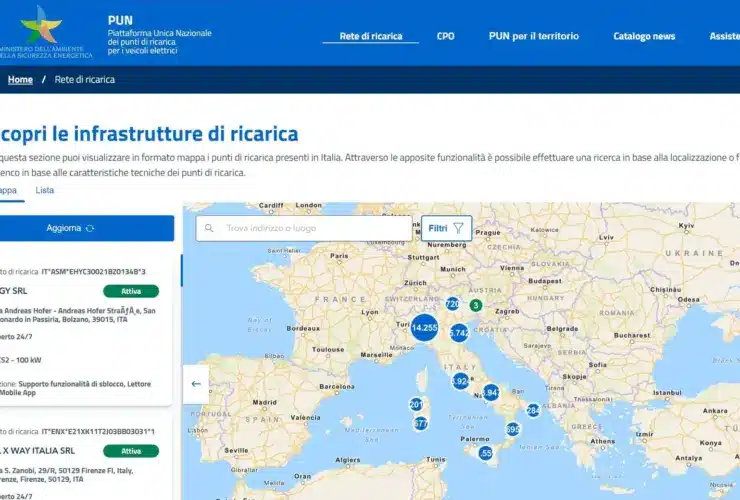Click Attiva badge of first station
Image resolution: width=740 pixels, height=500 pixels.
(131, 291)
